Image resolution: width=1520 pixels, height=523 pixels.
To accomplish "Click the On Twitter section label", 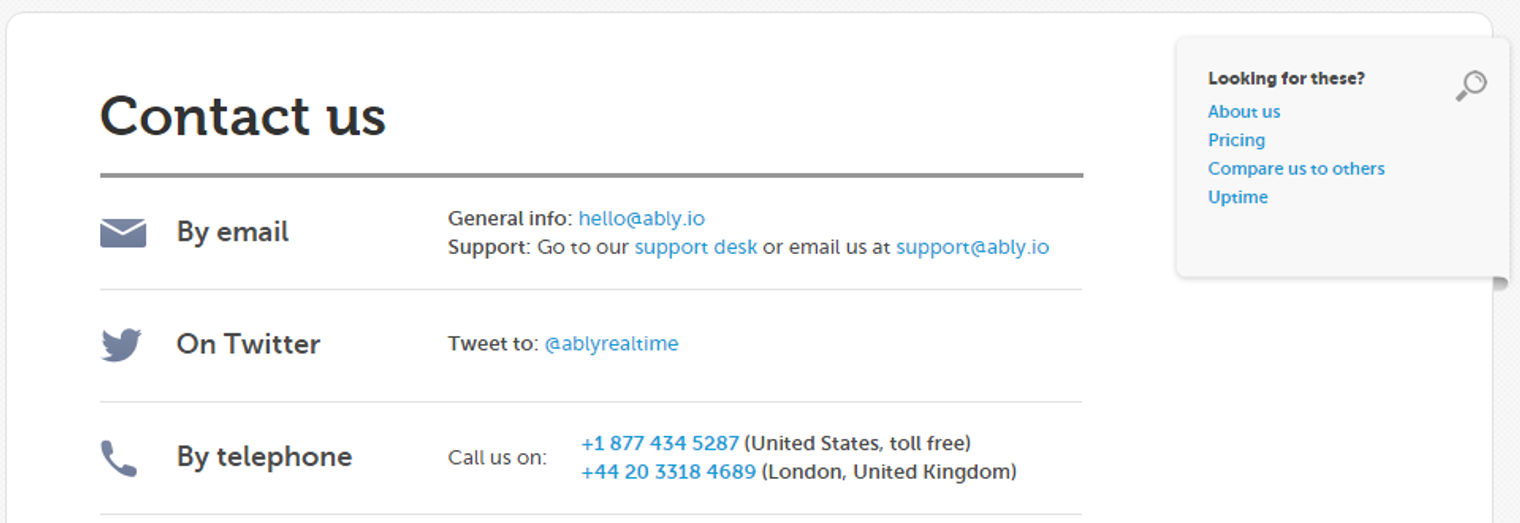I will point(248,344).
